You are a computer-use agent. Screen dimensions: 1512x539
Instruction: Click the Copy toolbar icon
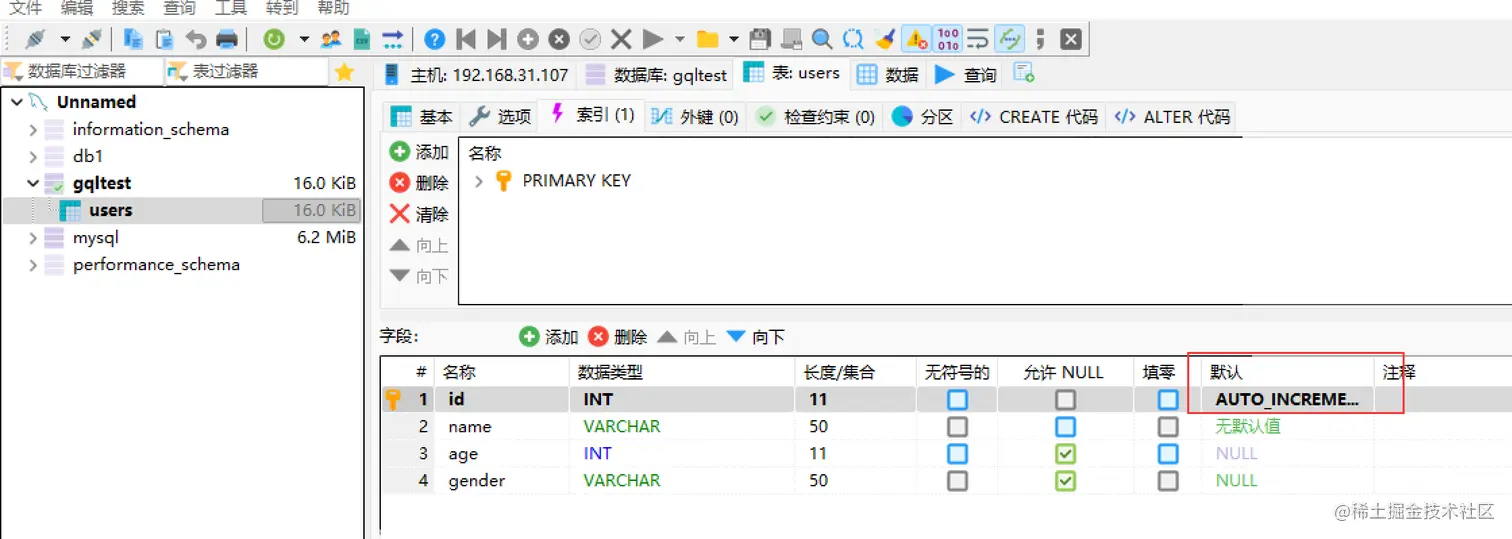pyautogui.click(x=133, y=39)
